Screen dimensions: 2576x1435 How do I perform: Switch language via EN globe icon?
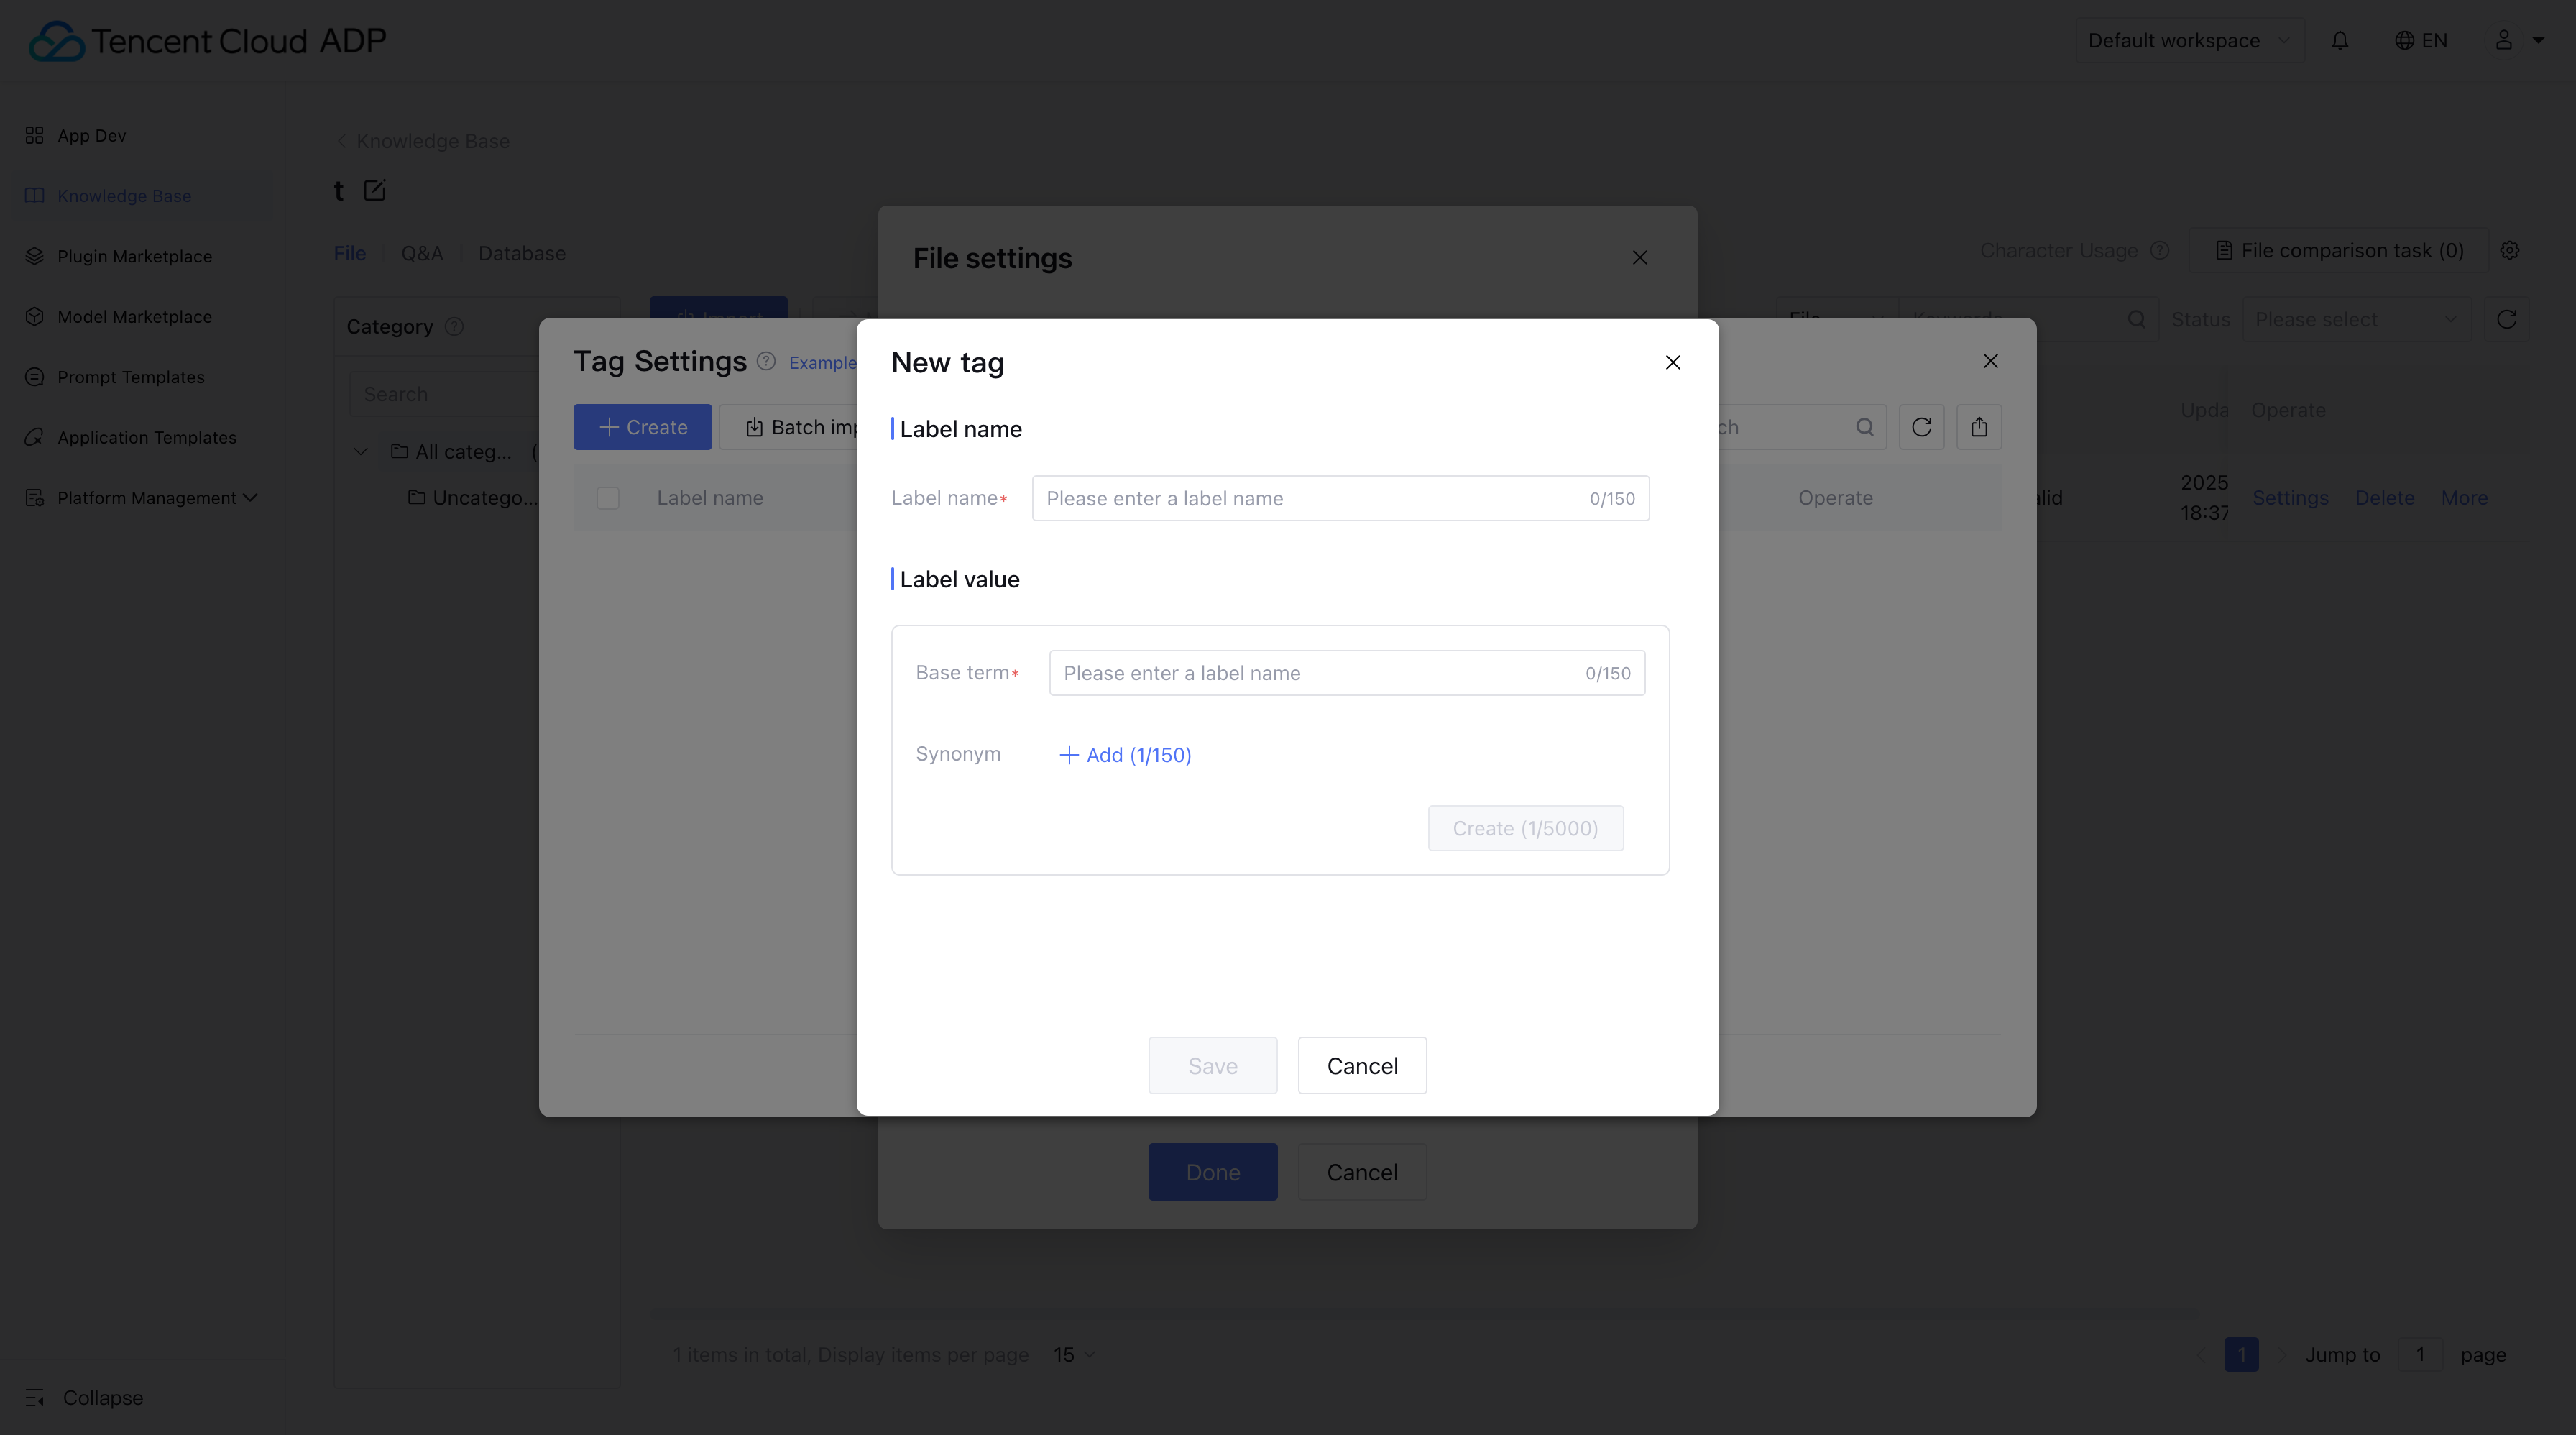(x=2421, y=40)
